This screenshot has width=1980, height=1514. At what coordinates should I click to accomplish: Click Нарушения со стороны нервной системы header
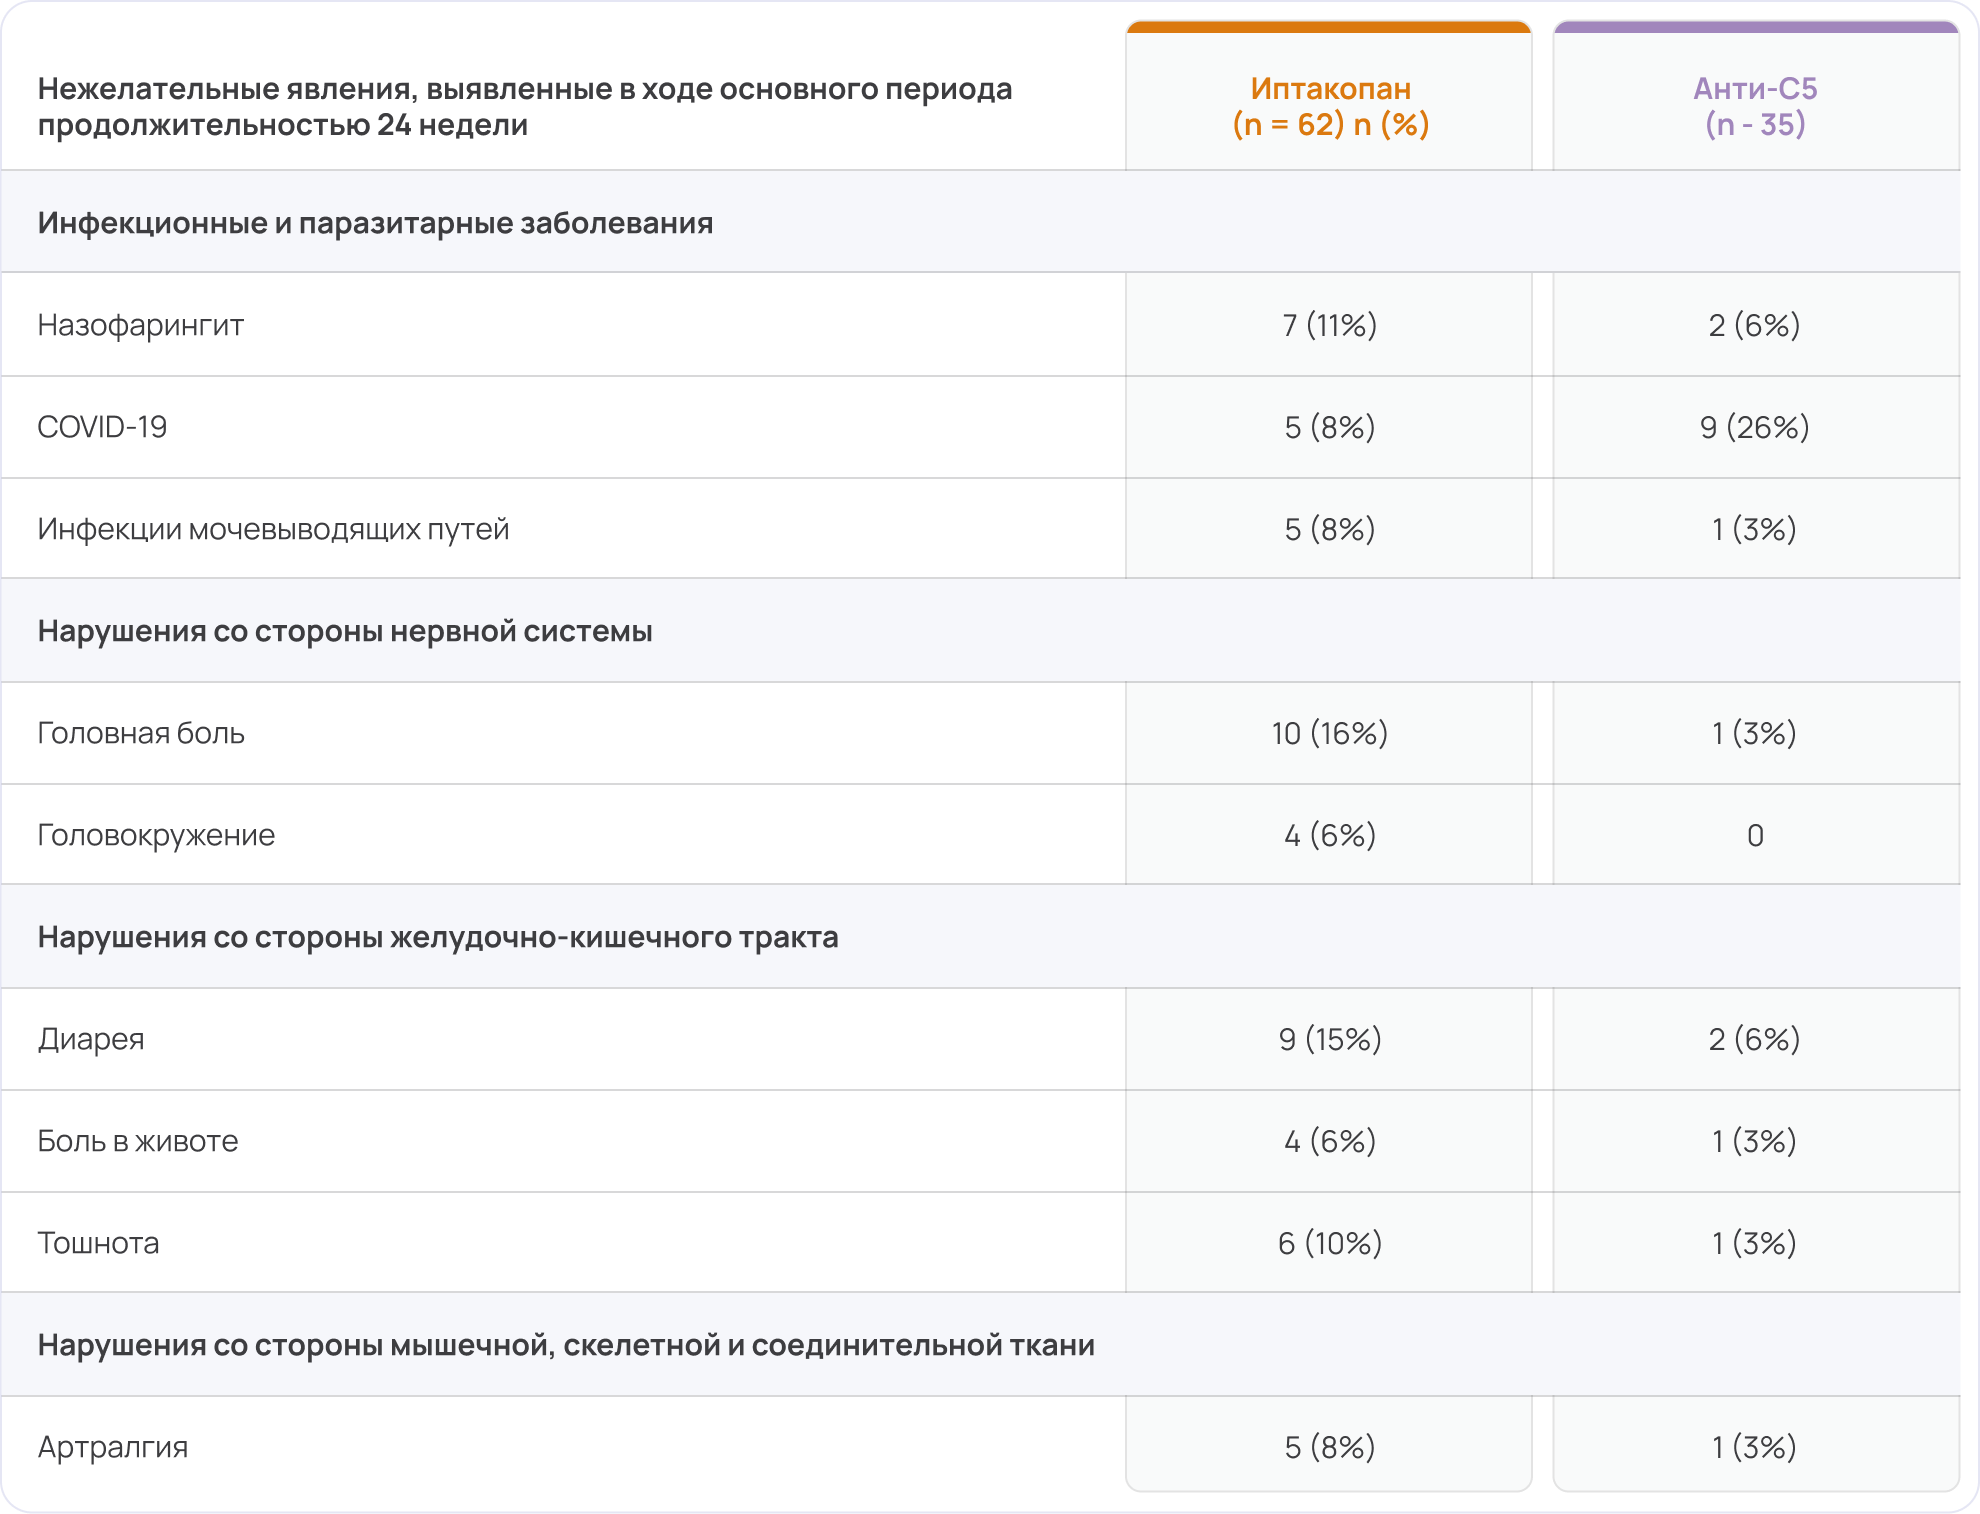345,631
